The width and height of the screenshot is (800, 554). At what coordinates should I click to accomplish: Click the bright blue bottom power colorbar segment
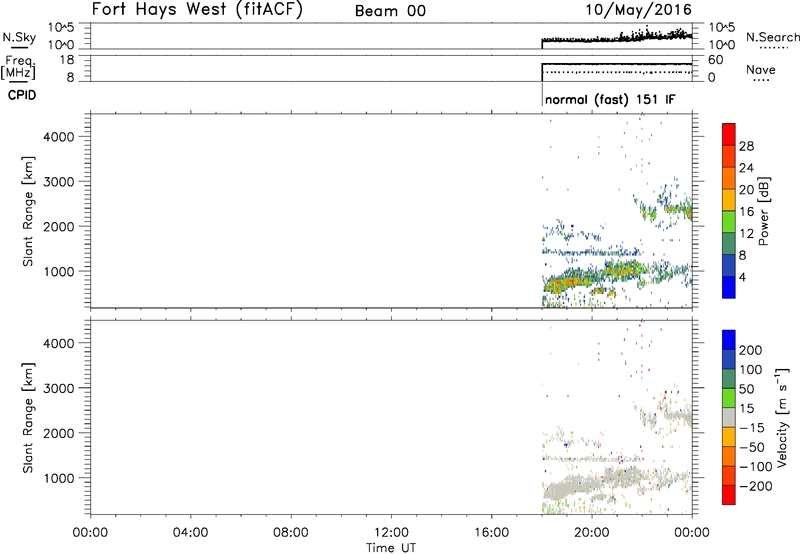[729, 287]
